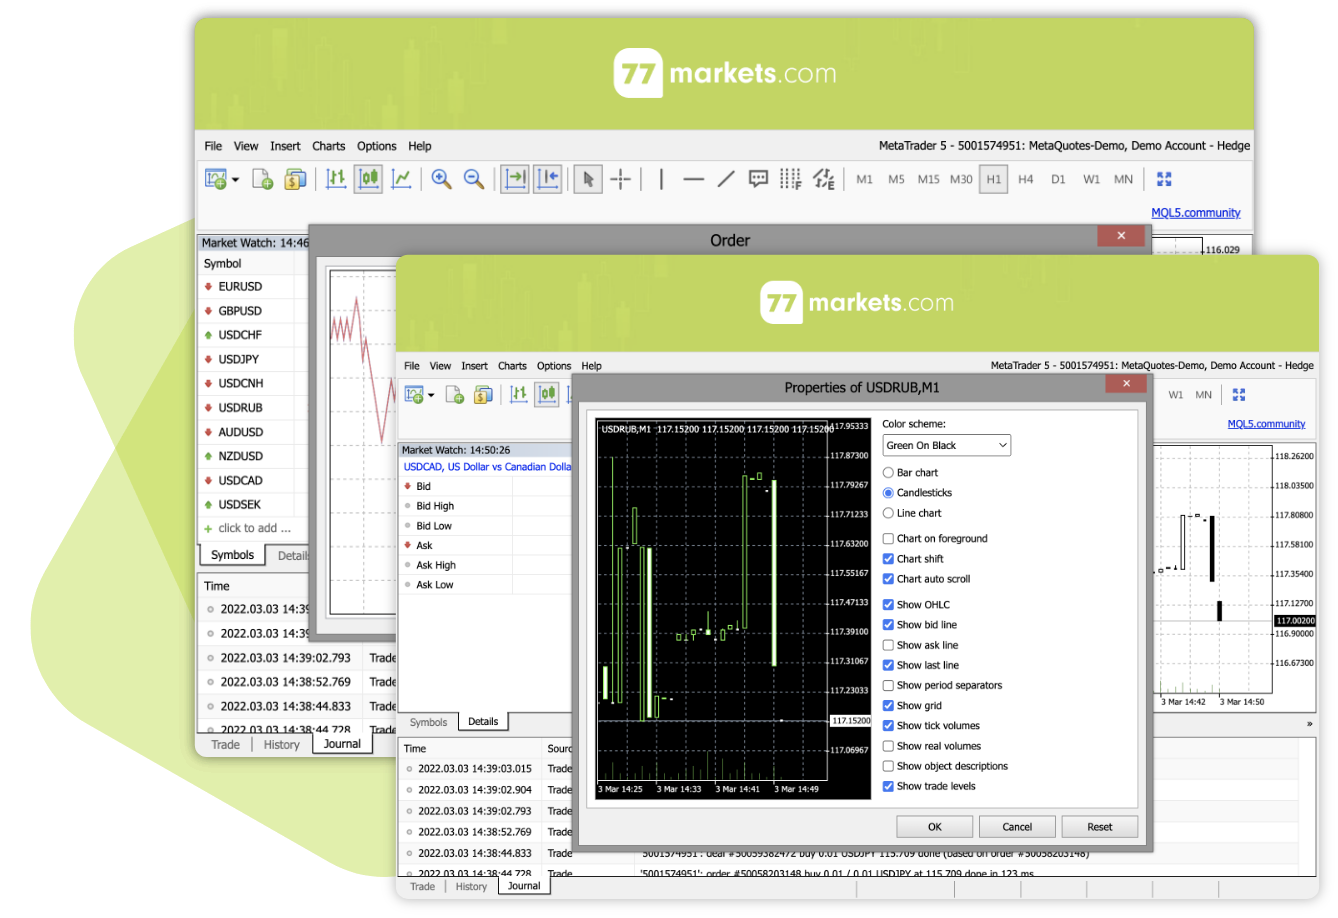Select the H4 timeframe button
Viewport: 1338px width, 918px height.
[1025, 179]
